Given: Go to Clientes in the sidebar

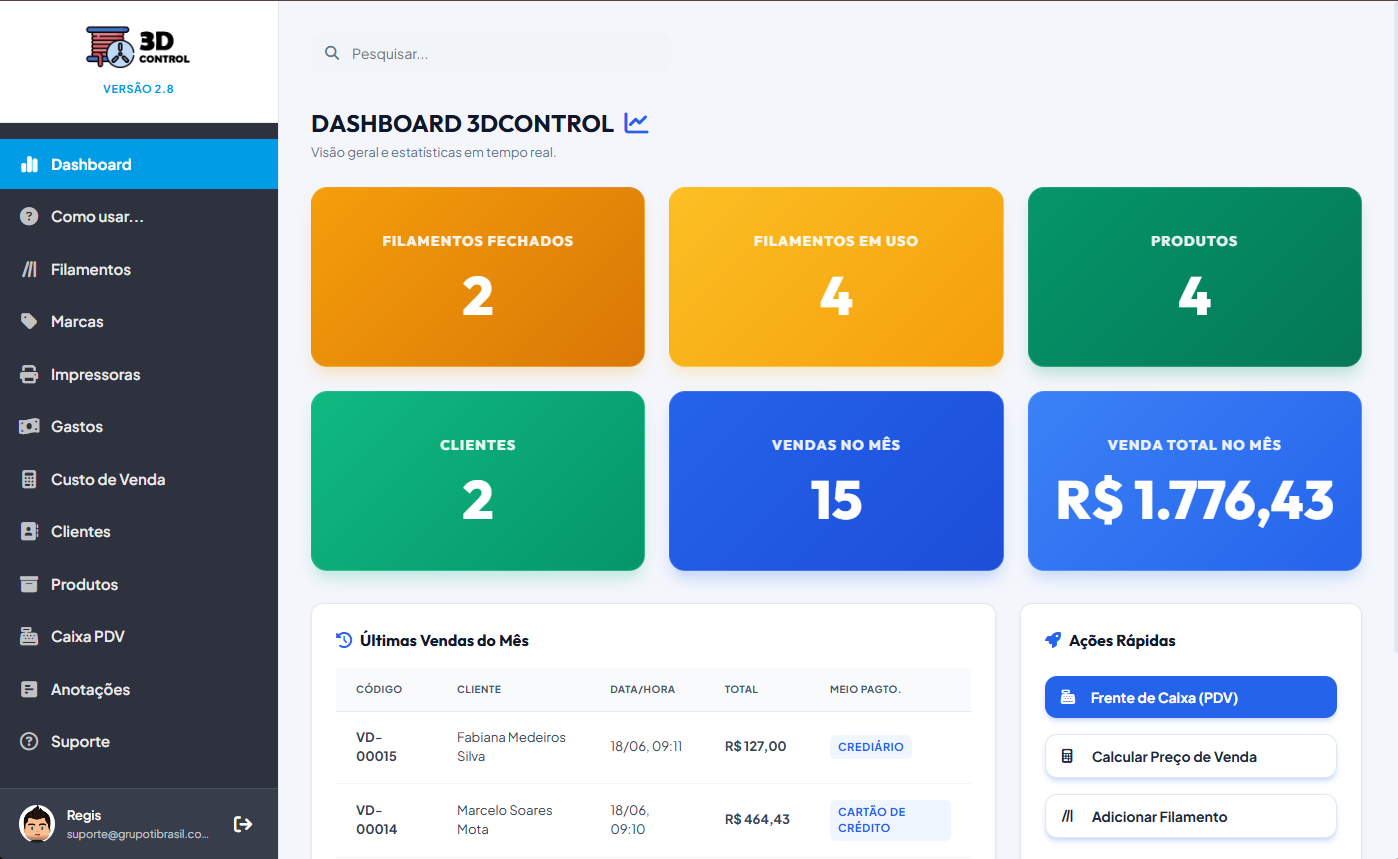Looking at the screenshot, I should point(139,532).
